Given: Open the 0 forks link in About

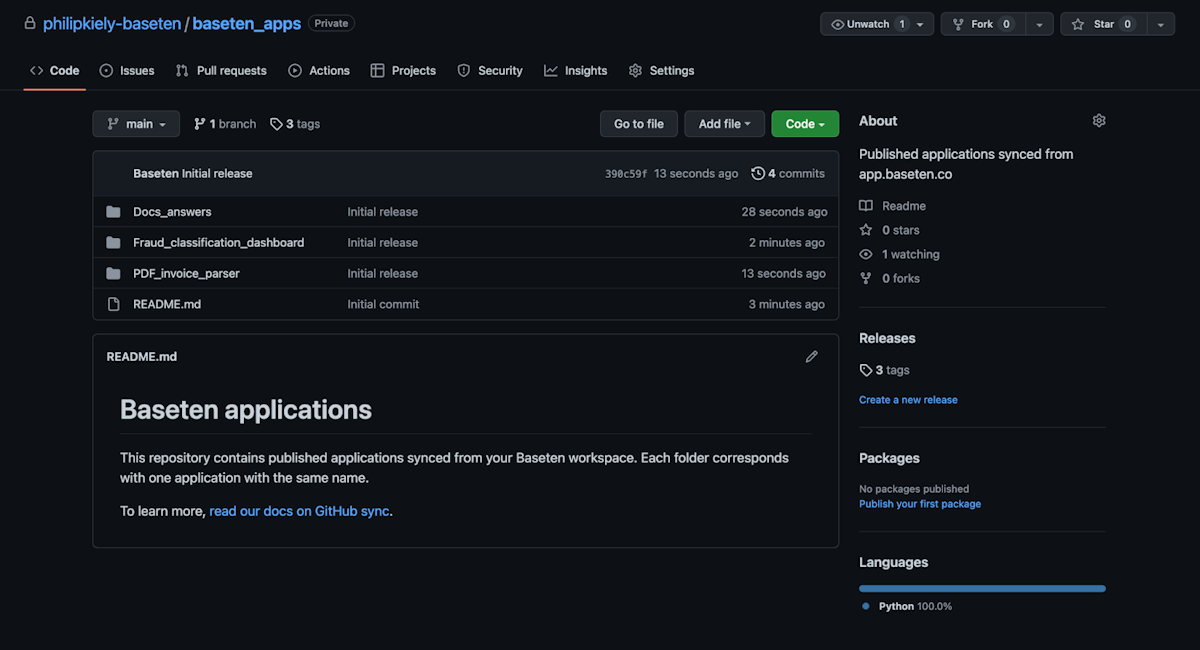Looking at the screenshot, I should (x=889, y=278).
